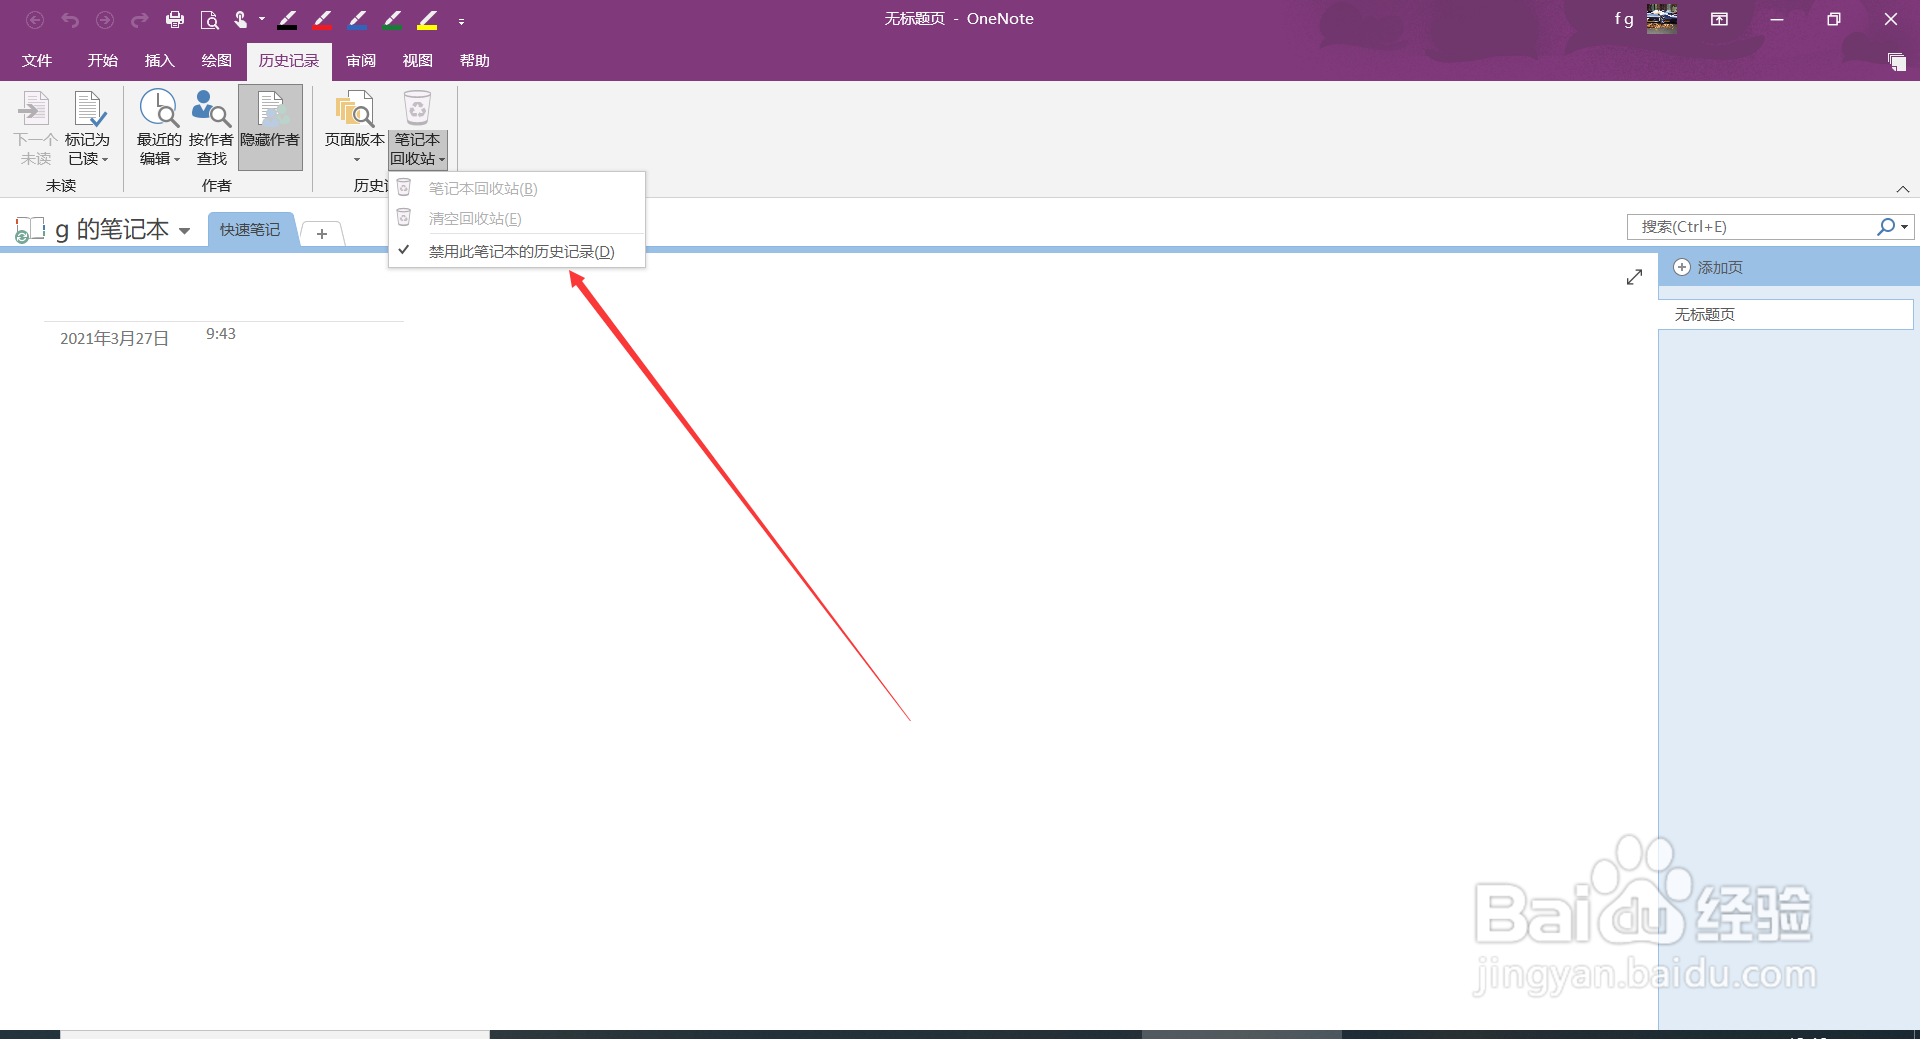This screenshot has width=1920, height=1039.
Task: Toggle the 隐藏作者 button
Action: (270, 127)
